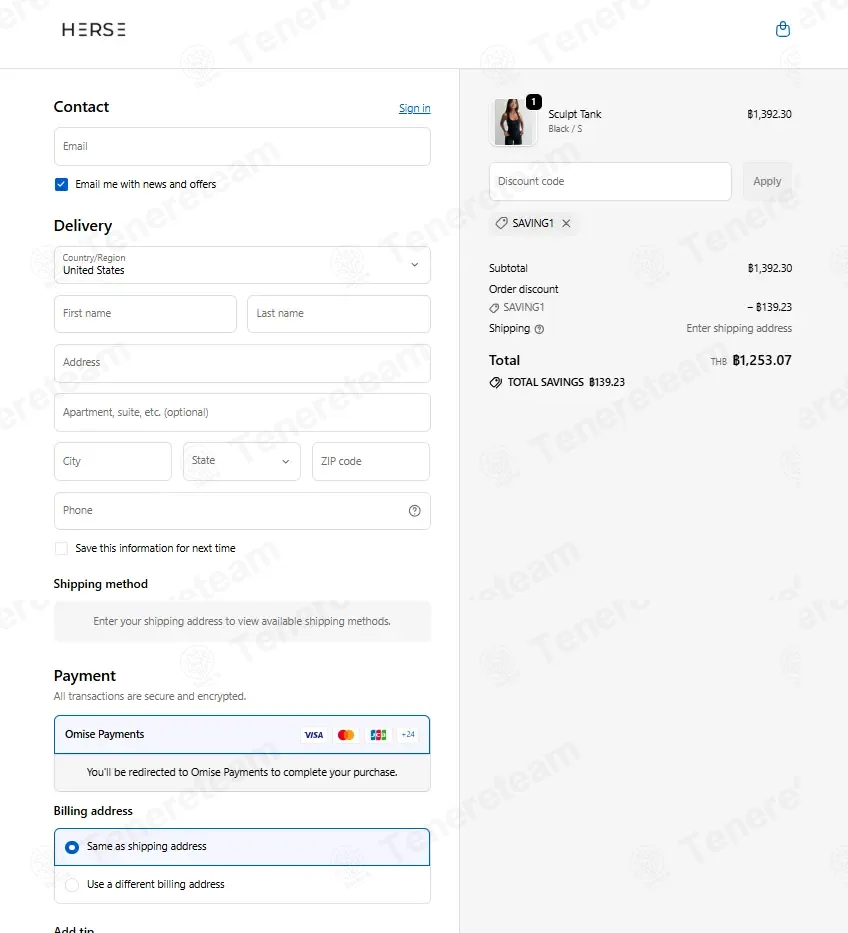Enable Save this information for next time
This screenshot has width=848, height=933.
pyautogui.click(x=61, y=549)
